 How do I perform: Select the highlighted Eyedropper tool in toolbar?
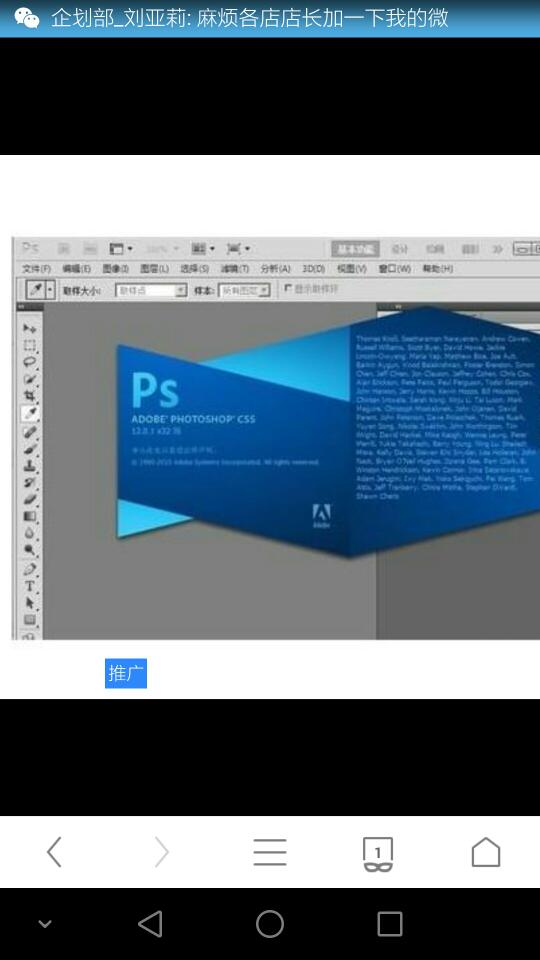[29, 414]
